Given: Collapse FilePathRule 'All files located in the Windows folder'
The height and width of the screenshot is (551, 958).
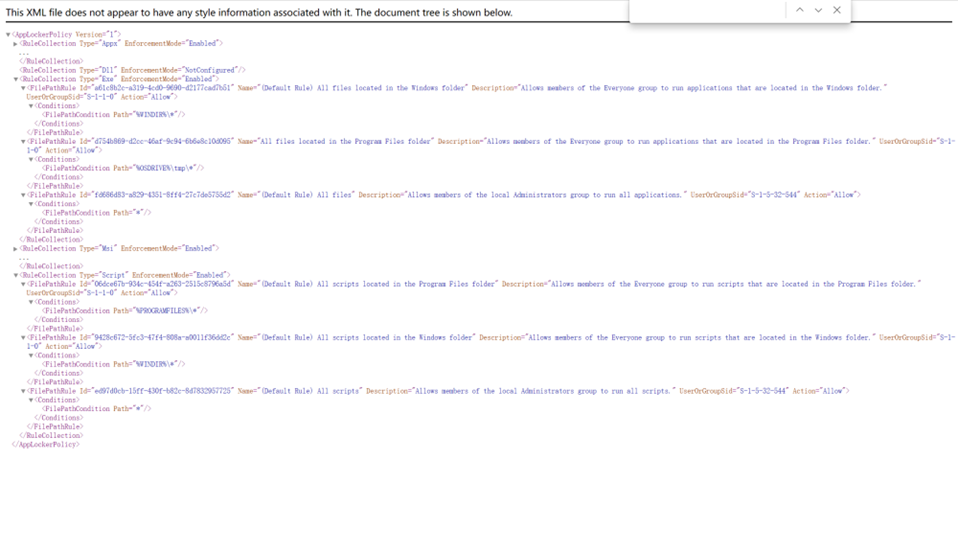Looking at the screenshot, I should 23,89.
